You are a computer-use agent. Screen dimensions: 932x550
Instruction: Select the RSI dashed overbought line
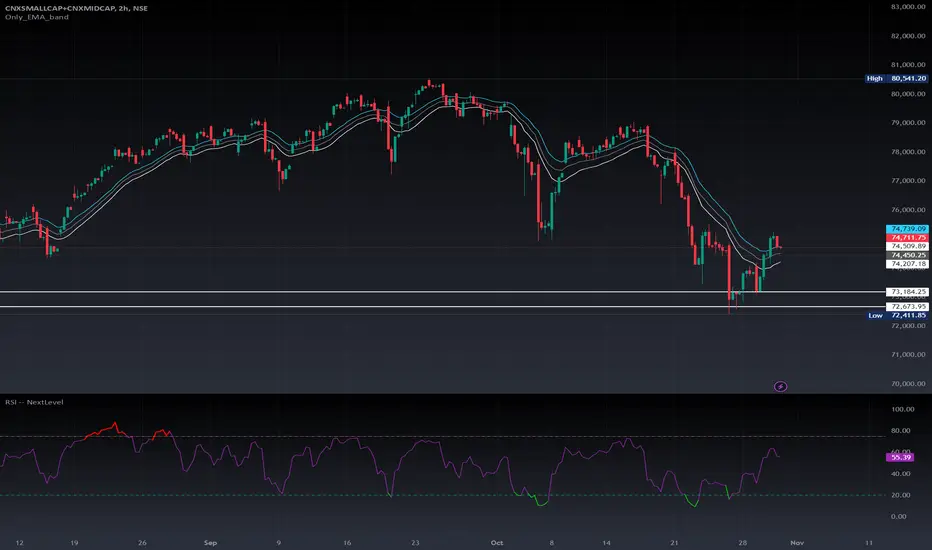(443, 437)
